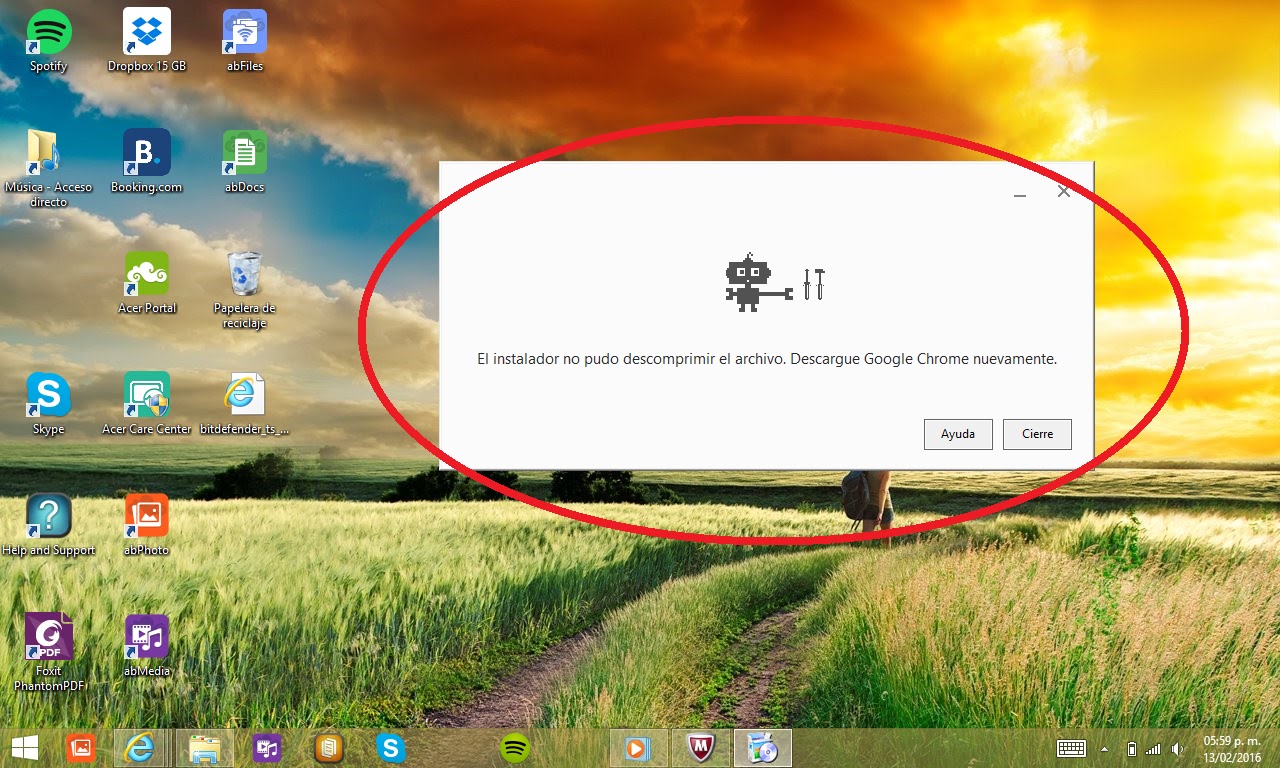1280x768 pixels.
Task: Open the Skype desktop shortcut
Action: coord(47,404)
